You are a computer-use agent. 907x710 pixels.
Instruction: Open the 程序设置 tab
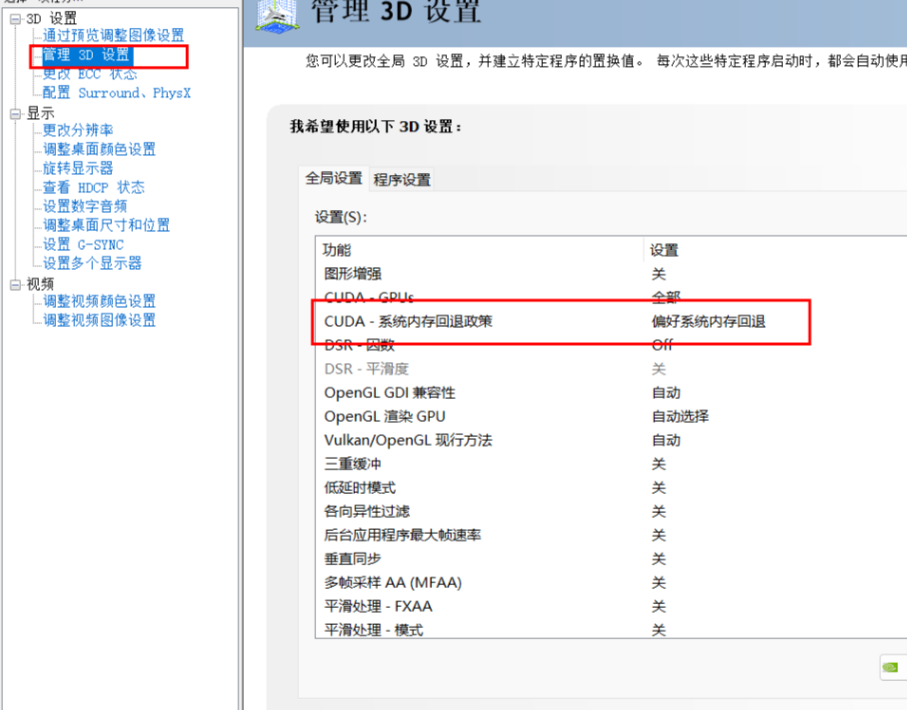pos(402,180)
